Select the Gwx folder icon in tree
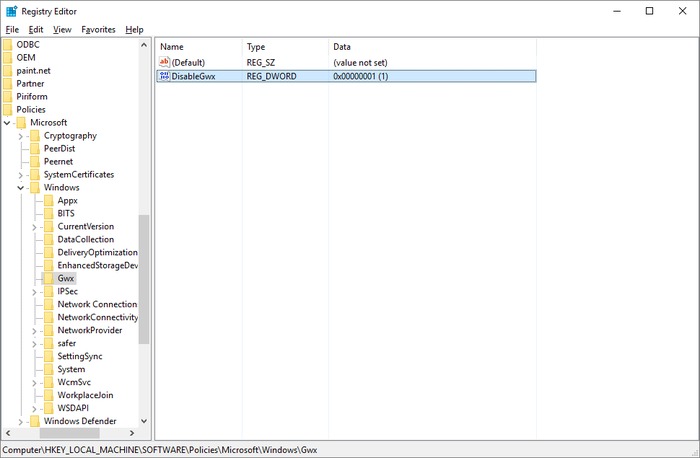Viewport: 700px width, 458px height. 49,278
